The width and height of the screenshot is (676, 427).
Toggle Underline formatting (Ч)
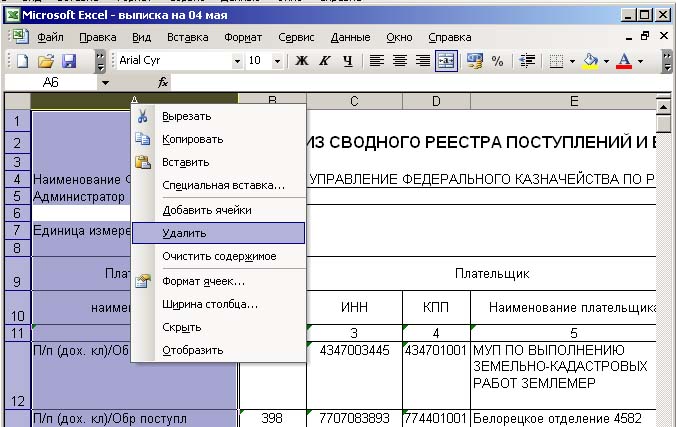(347, 61)
